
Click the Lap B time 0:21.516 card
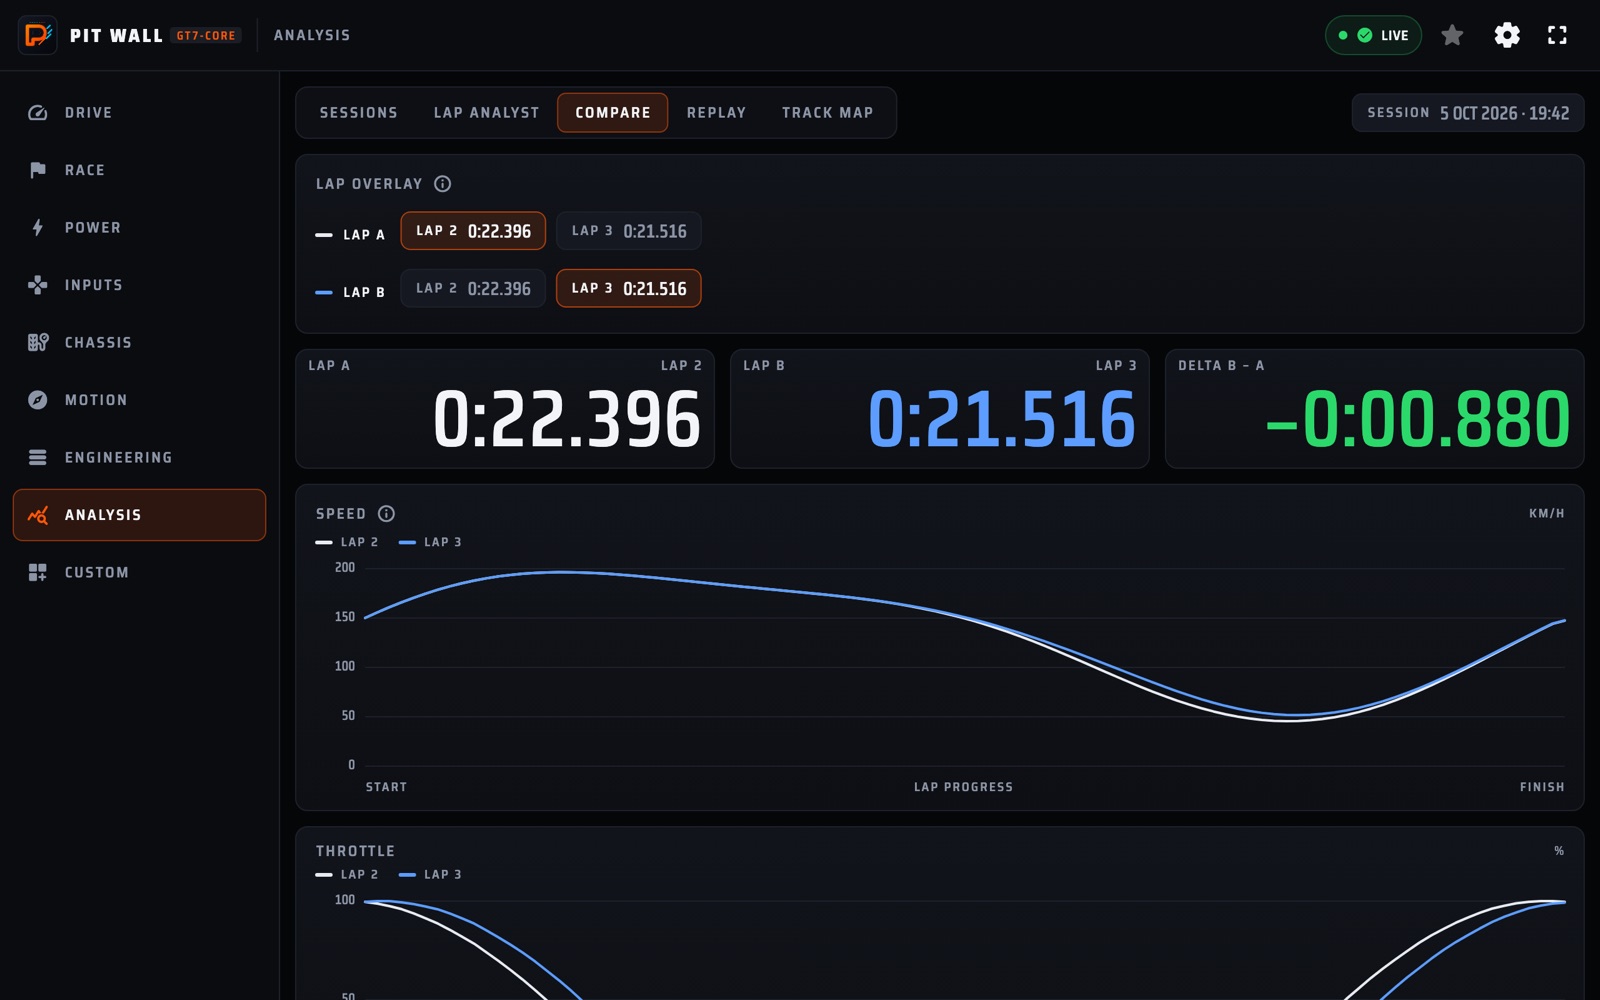tap(940, 409)
